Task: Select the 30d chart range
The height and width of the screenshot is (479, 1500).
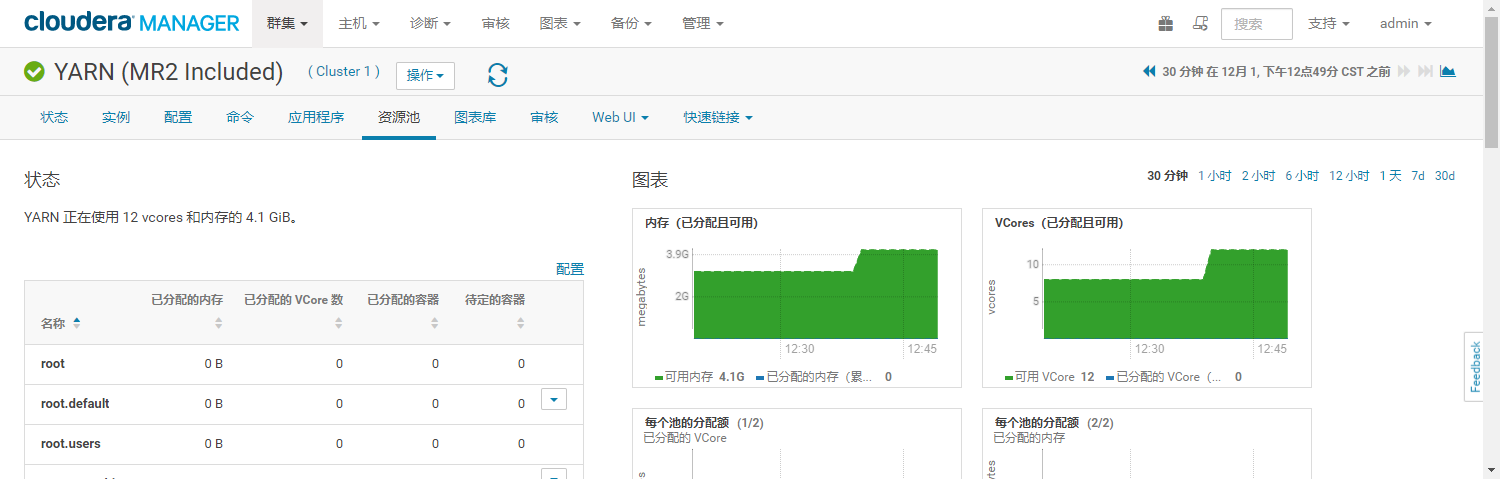Action: [1445, 176]
